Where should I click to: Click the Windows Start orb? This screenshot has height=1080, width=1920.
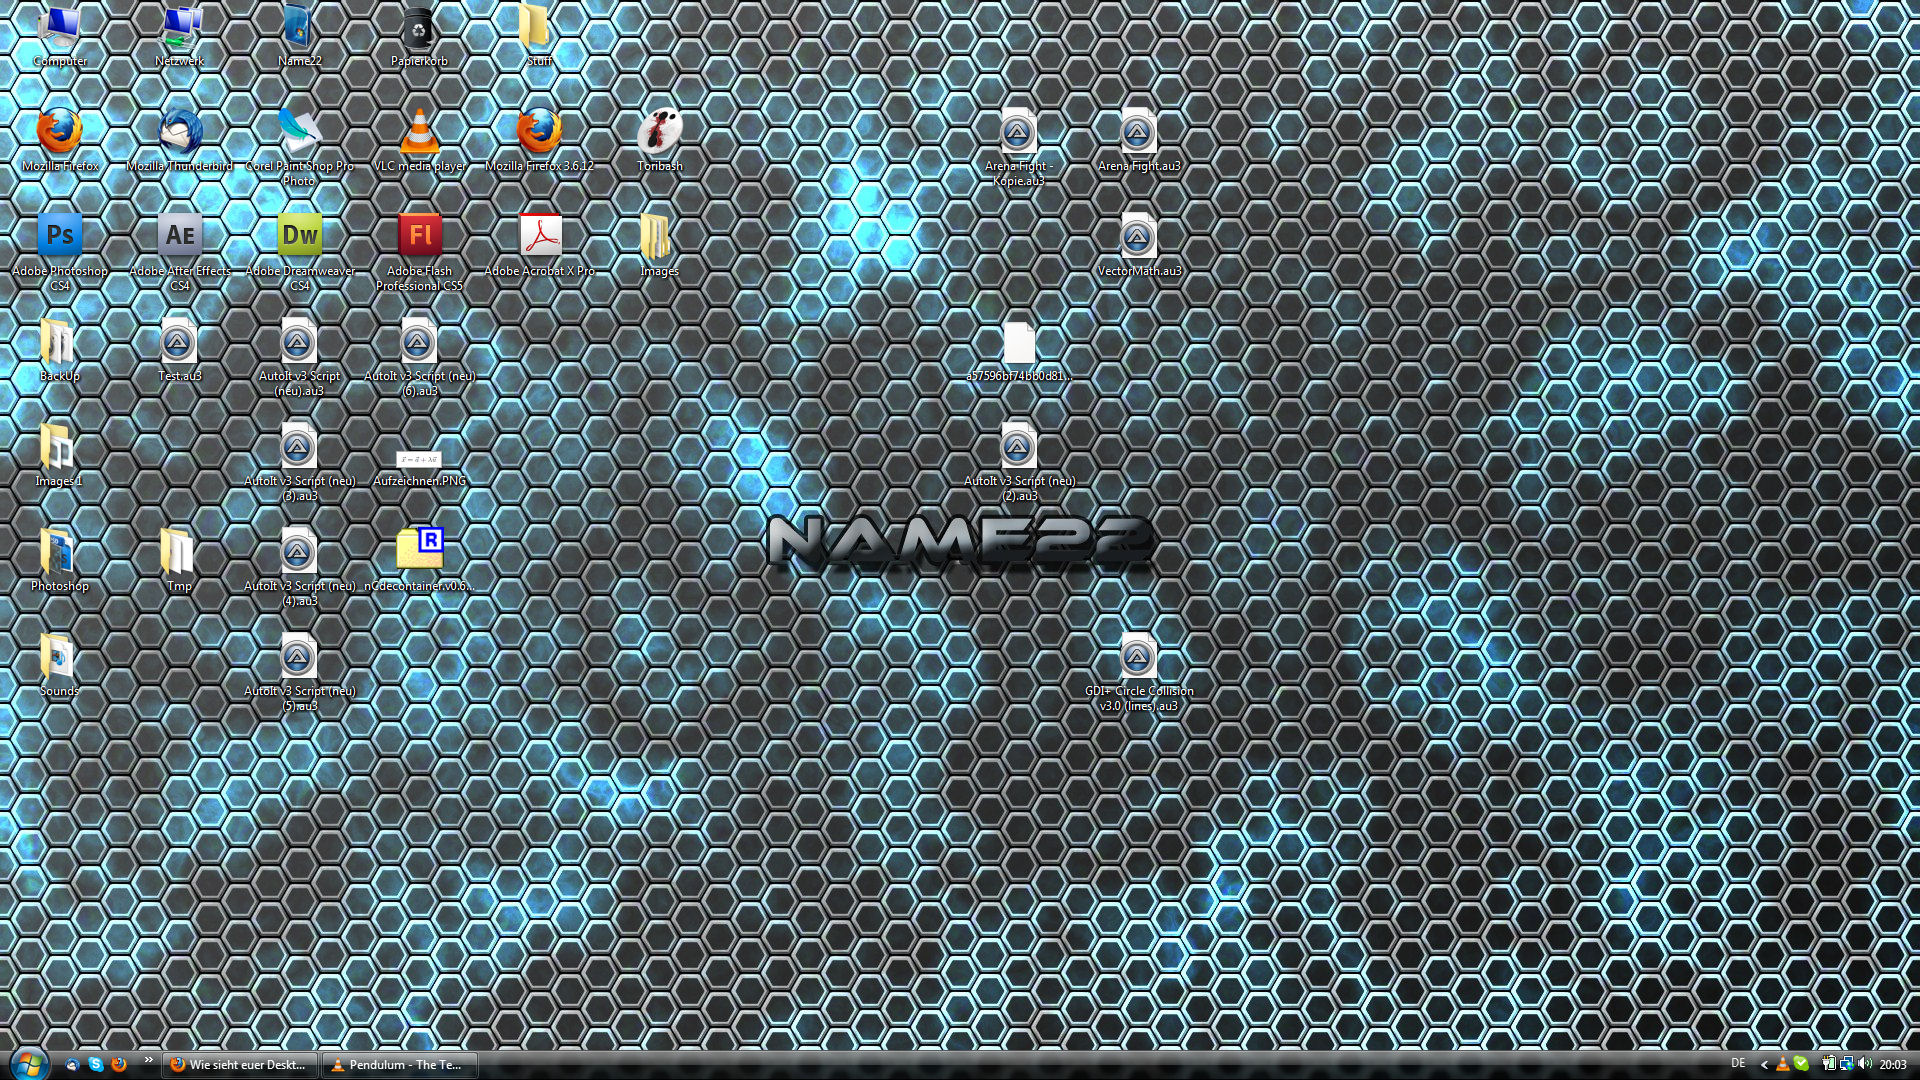click(x=28, y=1064)
